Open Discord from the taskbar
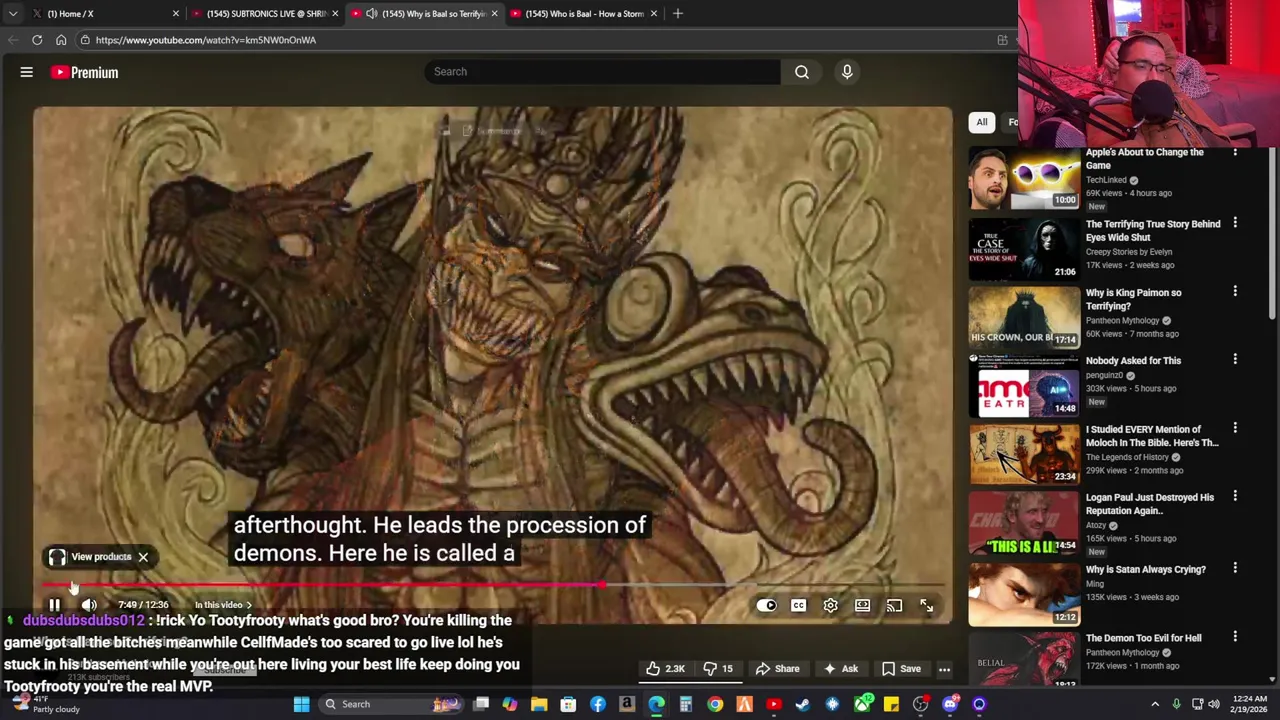 (950, 704)
